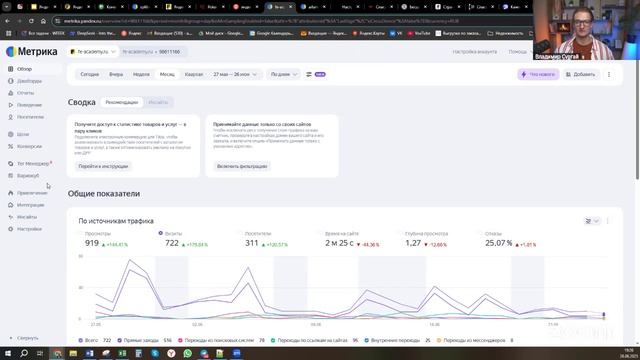Open date range 27 мая – 26 июн picker
640x360 pixels.
tap(235, 74)
